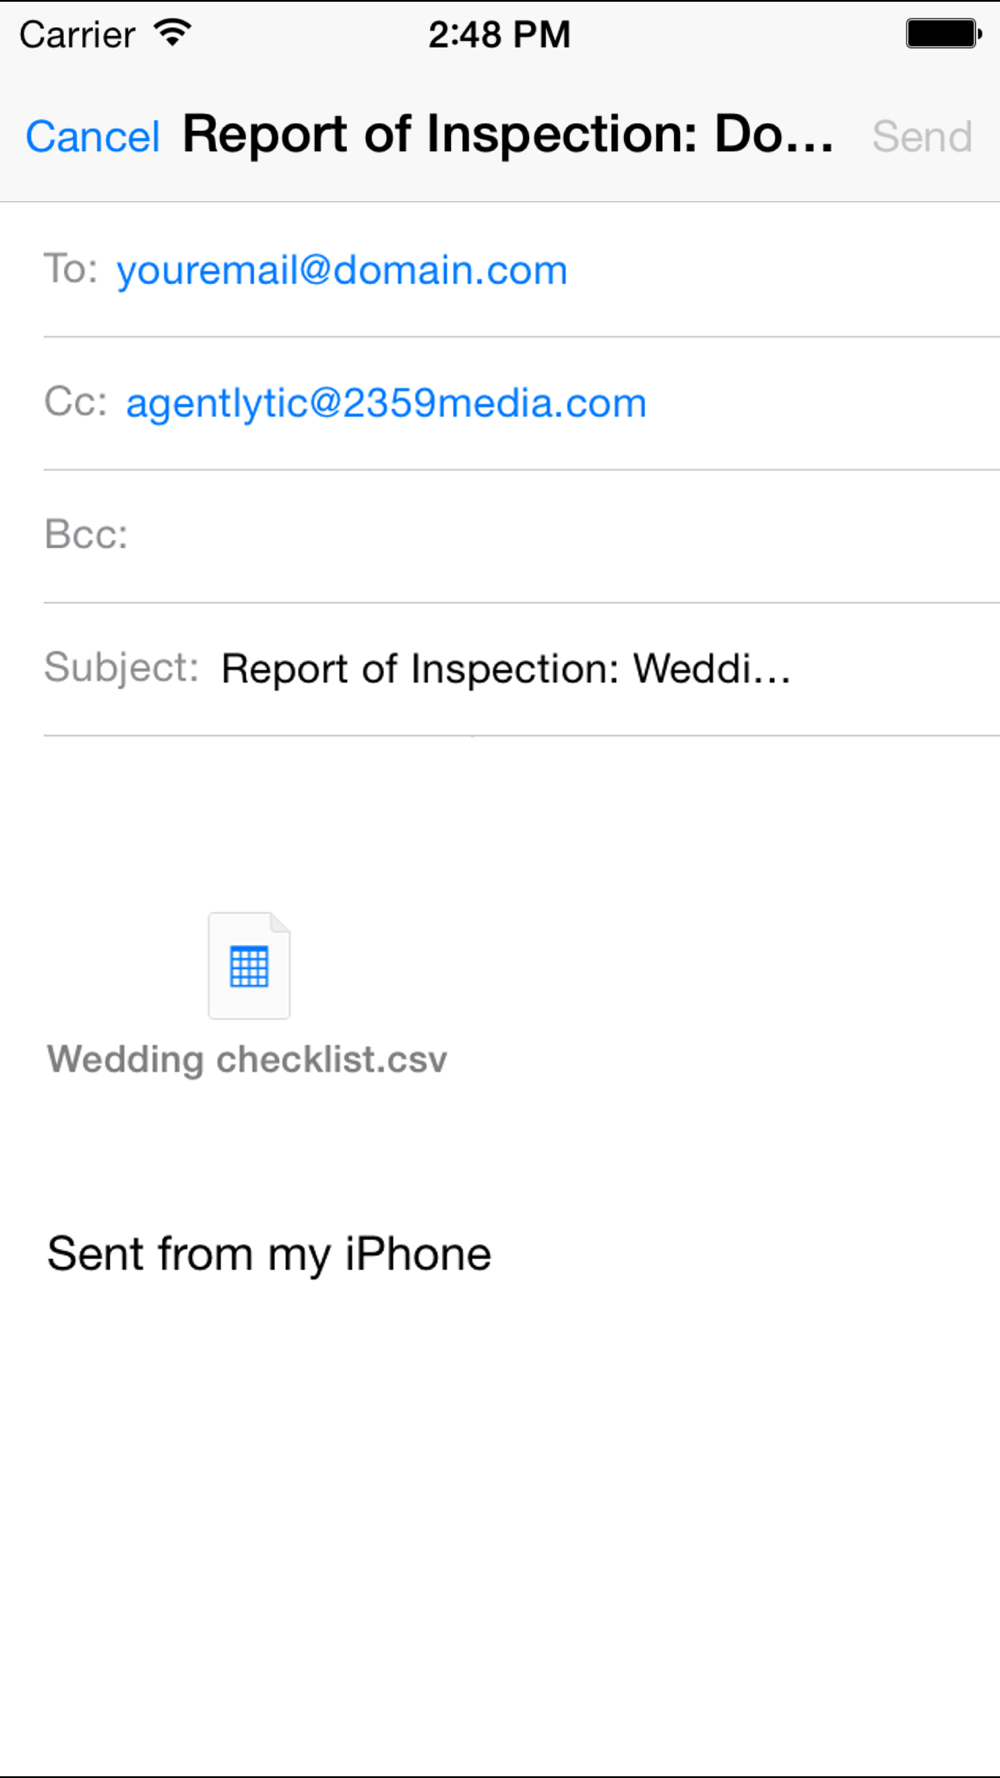Tap the Wedding checklist.csv filename

pyautogui.click(x=247, y=1059)
